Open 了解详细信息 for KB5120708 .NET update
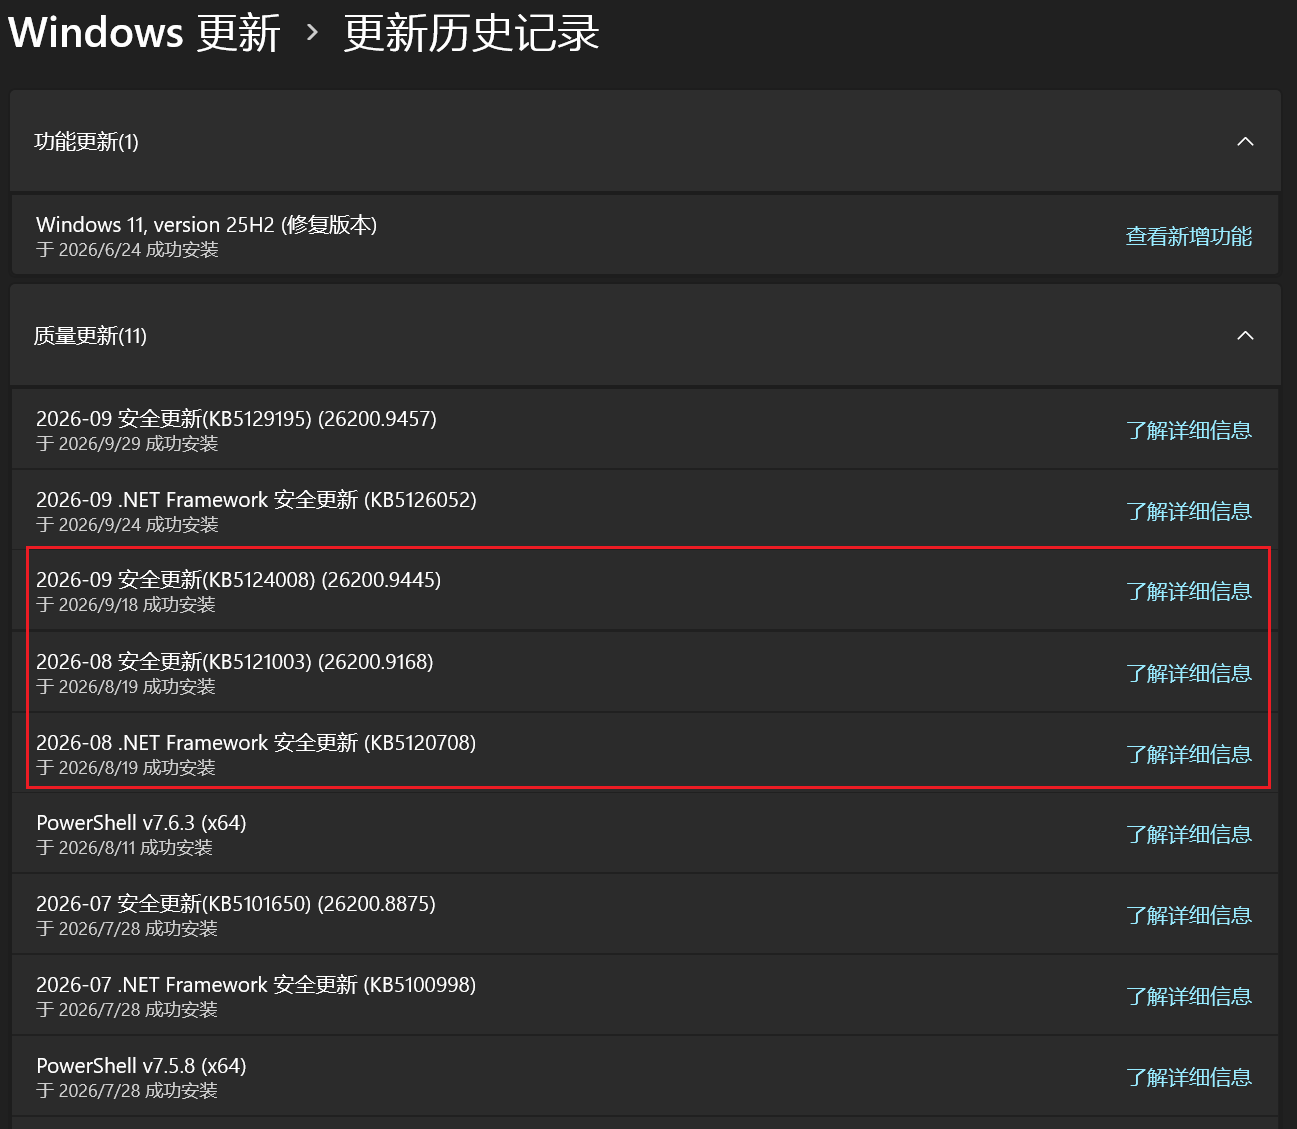This screenshot has height=1129, width=1297. point(1189,754)
